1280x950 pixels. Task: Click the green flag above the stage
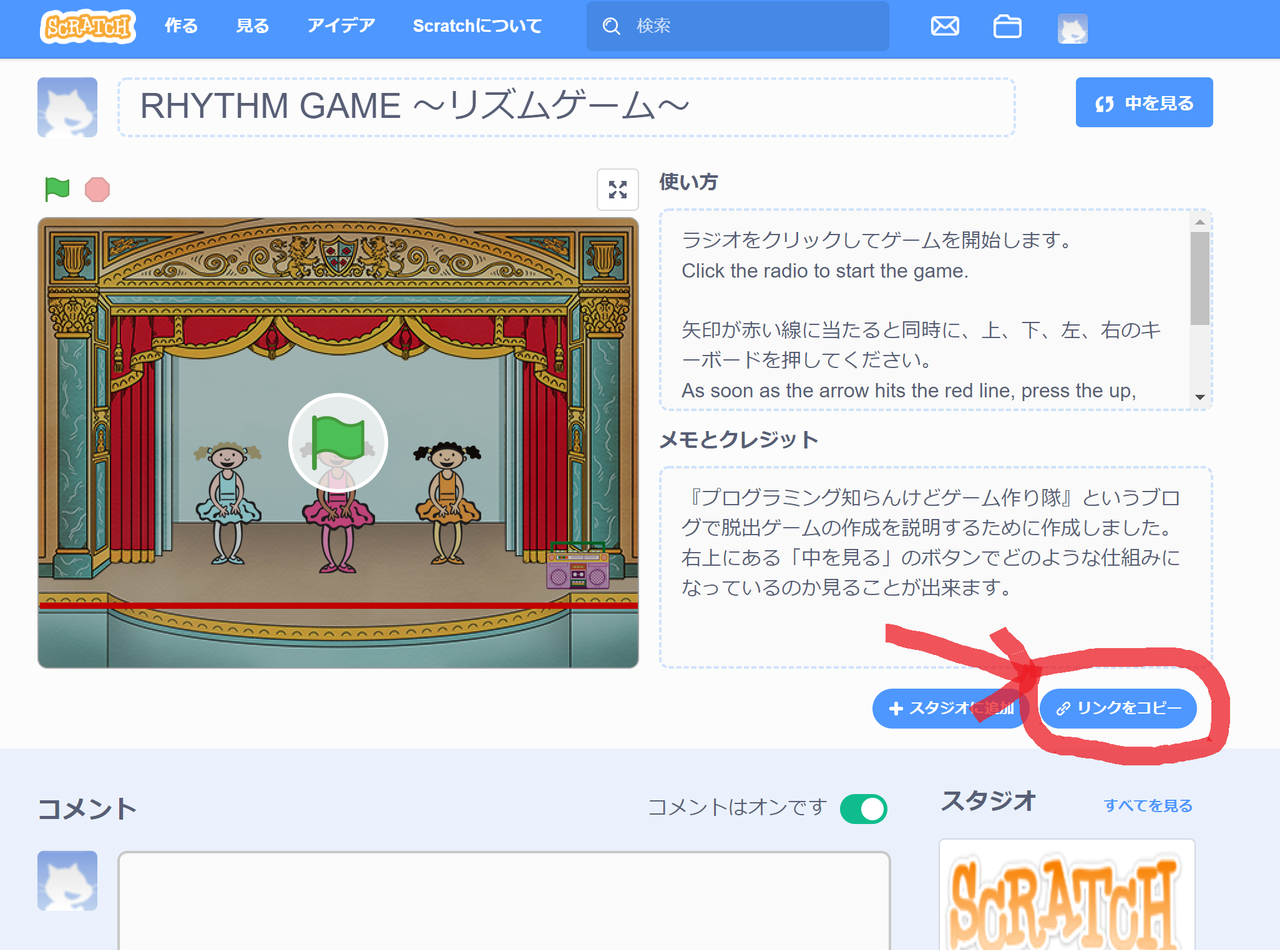click(x=58, y=188)
